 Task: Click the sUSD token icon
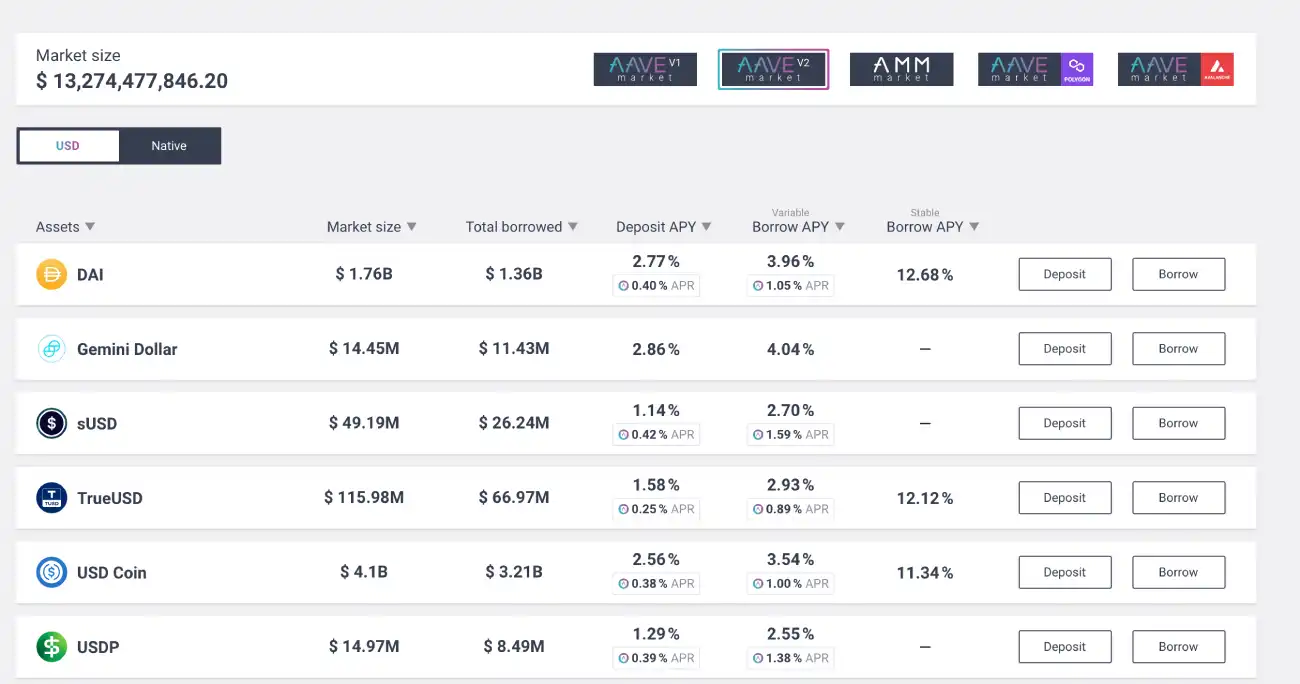(51, 423)
